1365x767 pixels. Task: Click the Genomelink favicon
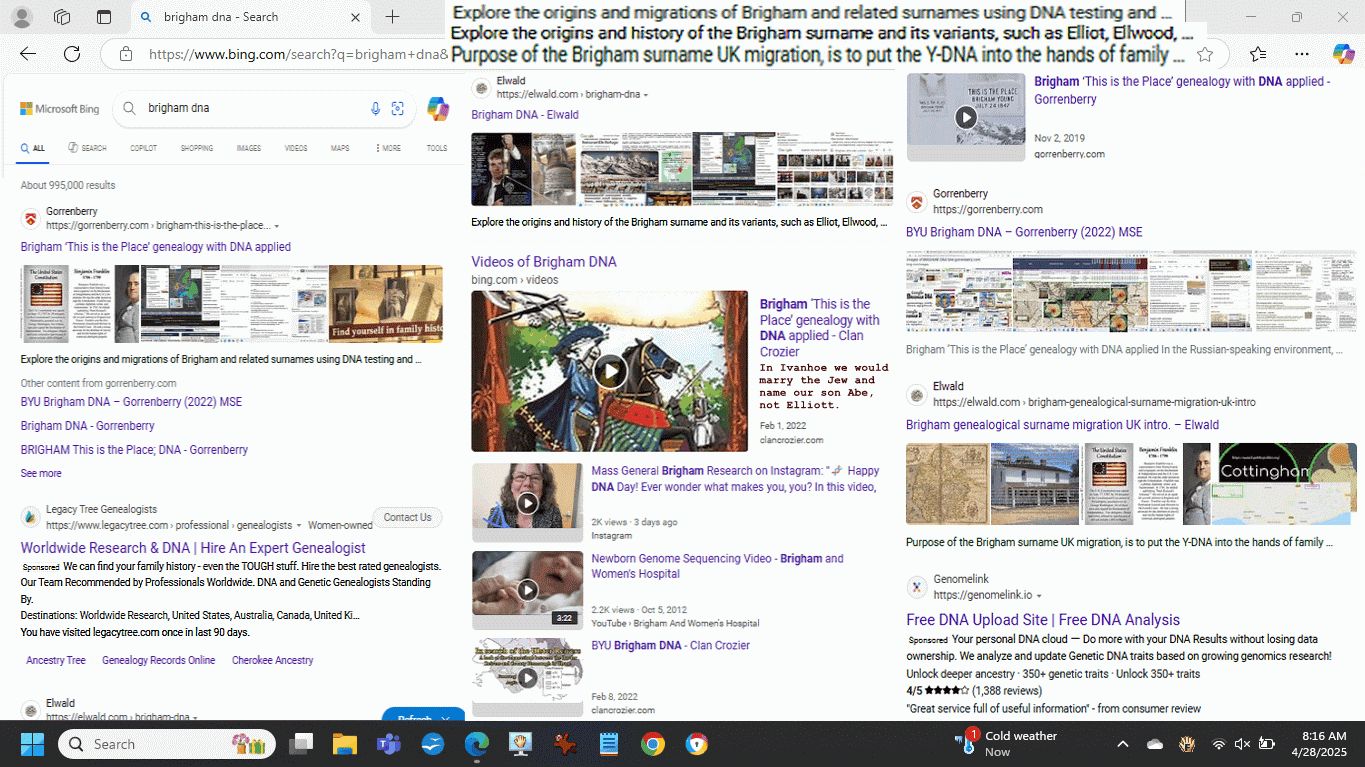(916, 587)
